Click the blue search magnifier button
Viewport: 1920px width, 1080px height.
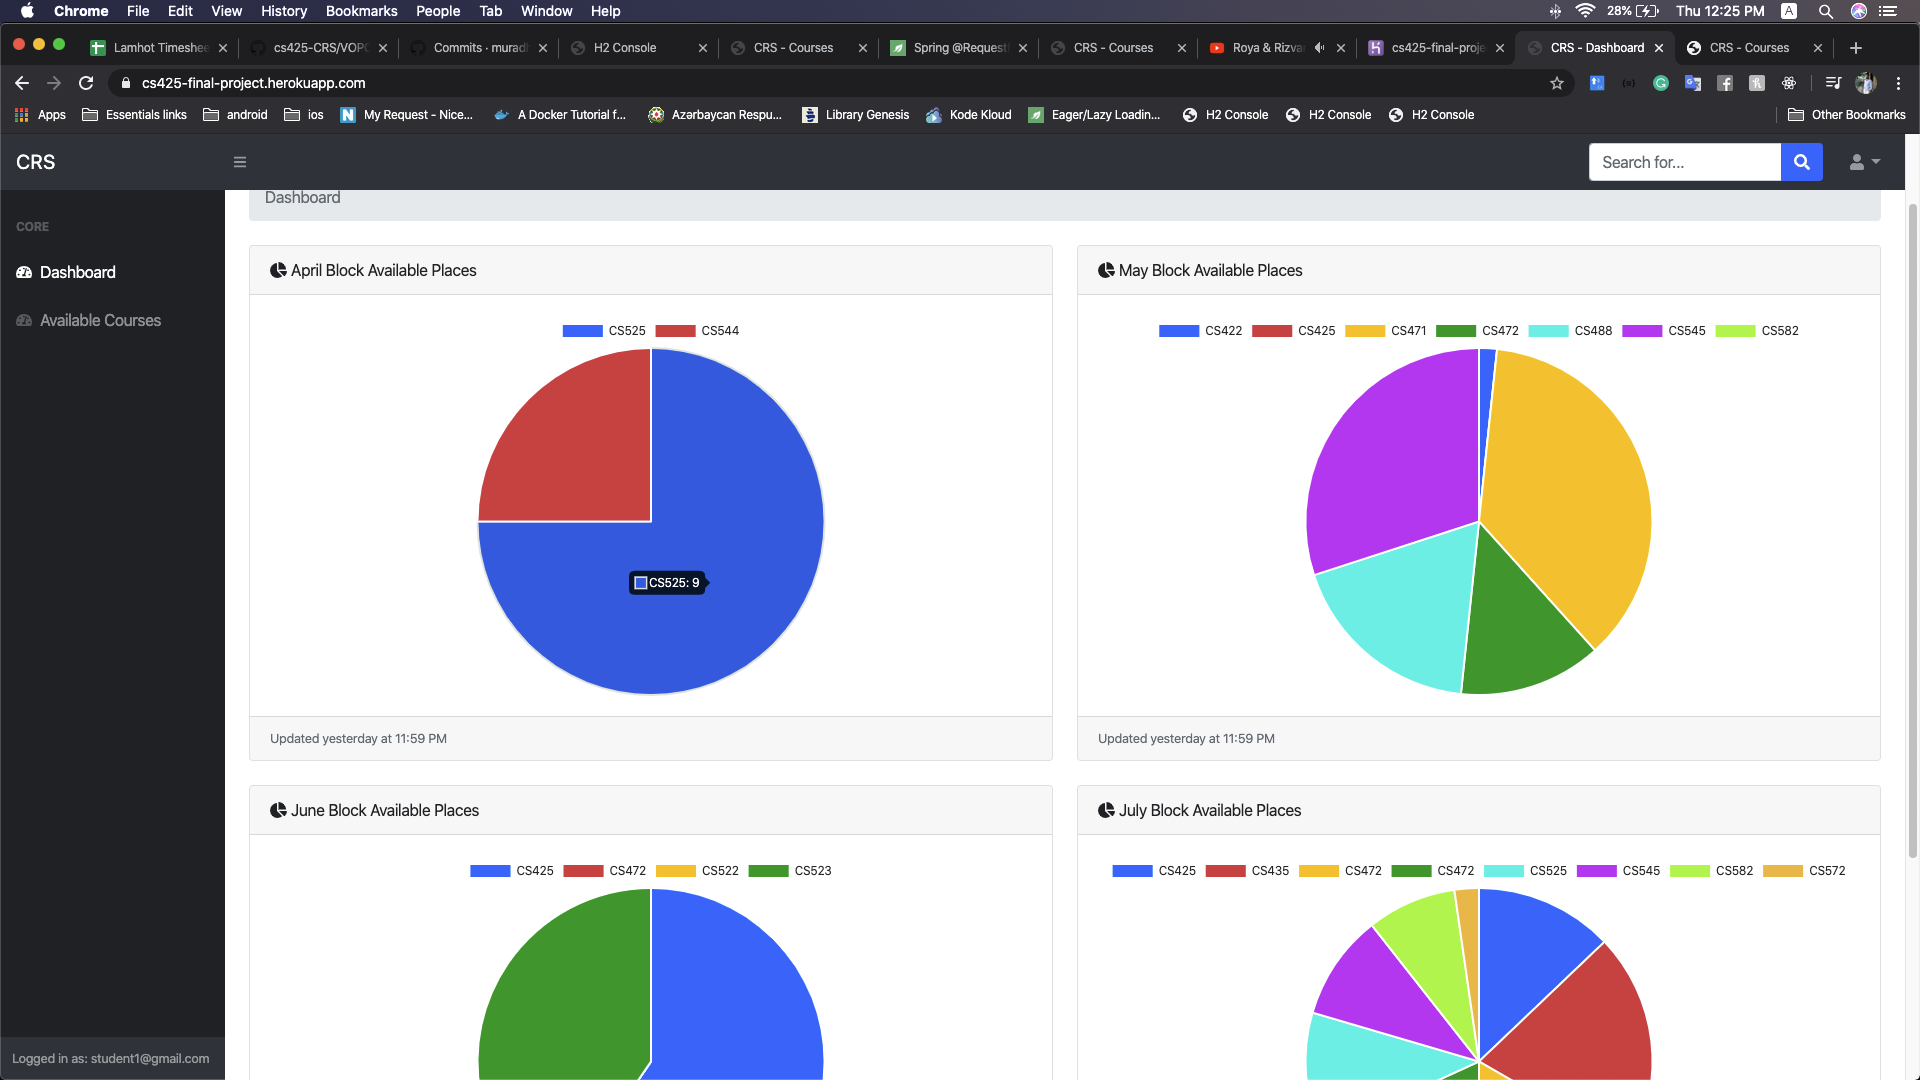tap(1801, 162)
